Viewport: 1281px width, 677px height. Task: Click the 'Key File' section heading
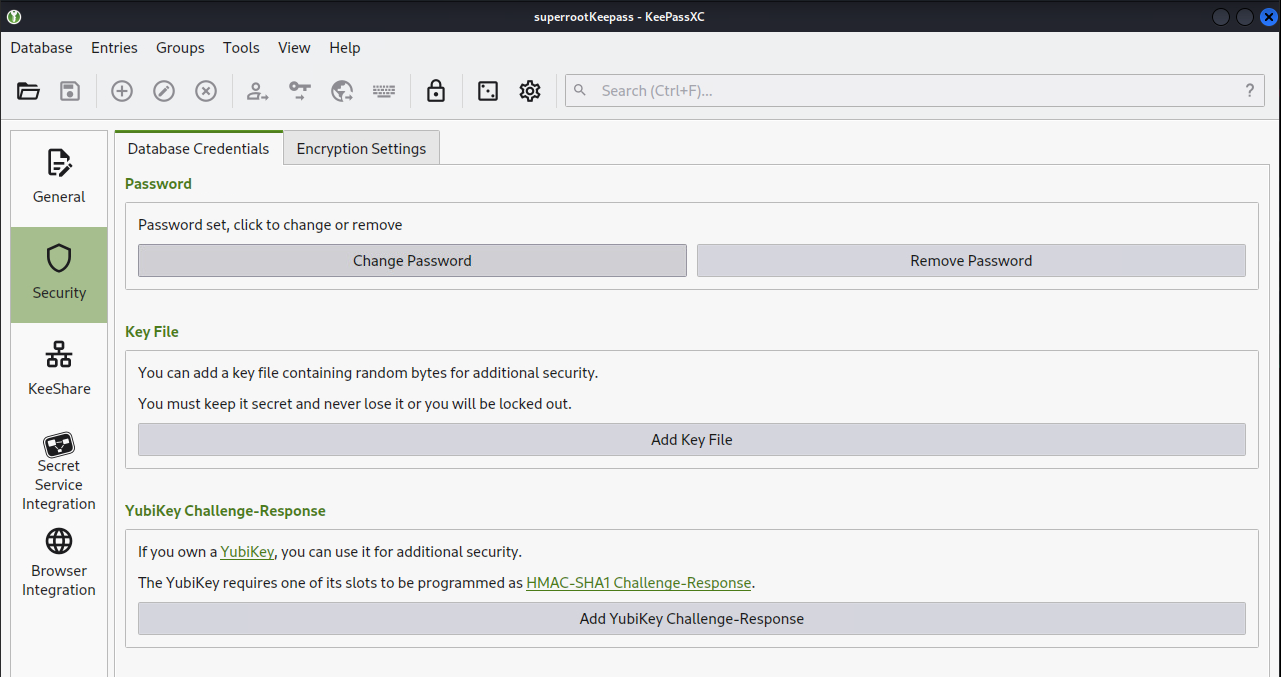click(x=152, y=332)
